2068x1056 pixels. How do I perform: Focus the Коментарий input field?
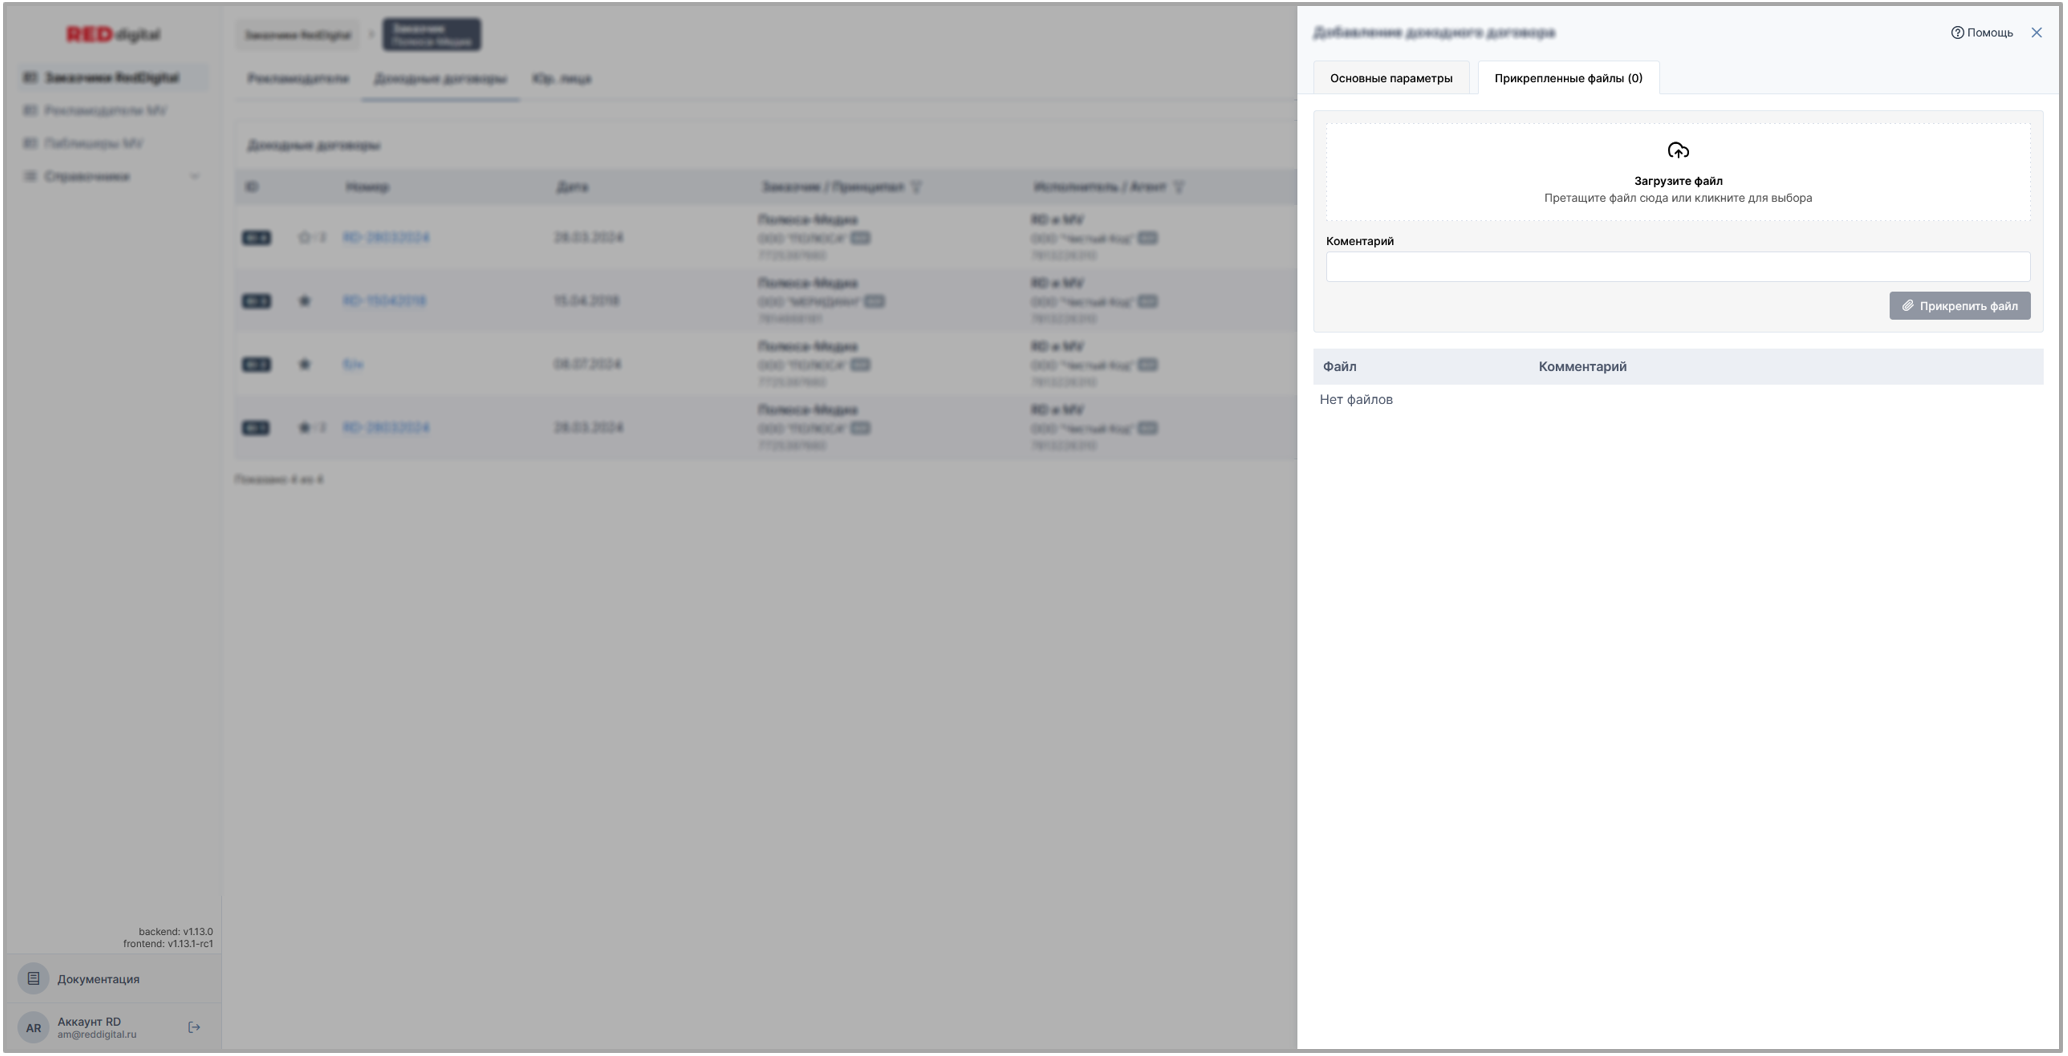pos(1677,267)
